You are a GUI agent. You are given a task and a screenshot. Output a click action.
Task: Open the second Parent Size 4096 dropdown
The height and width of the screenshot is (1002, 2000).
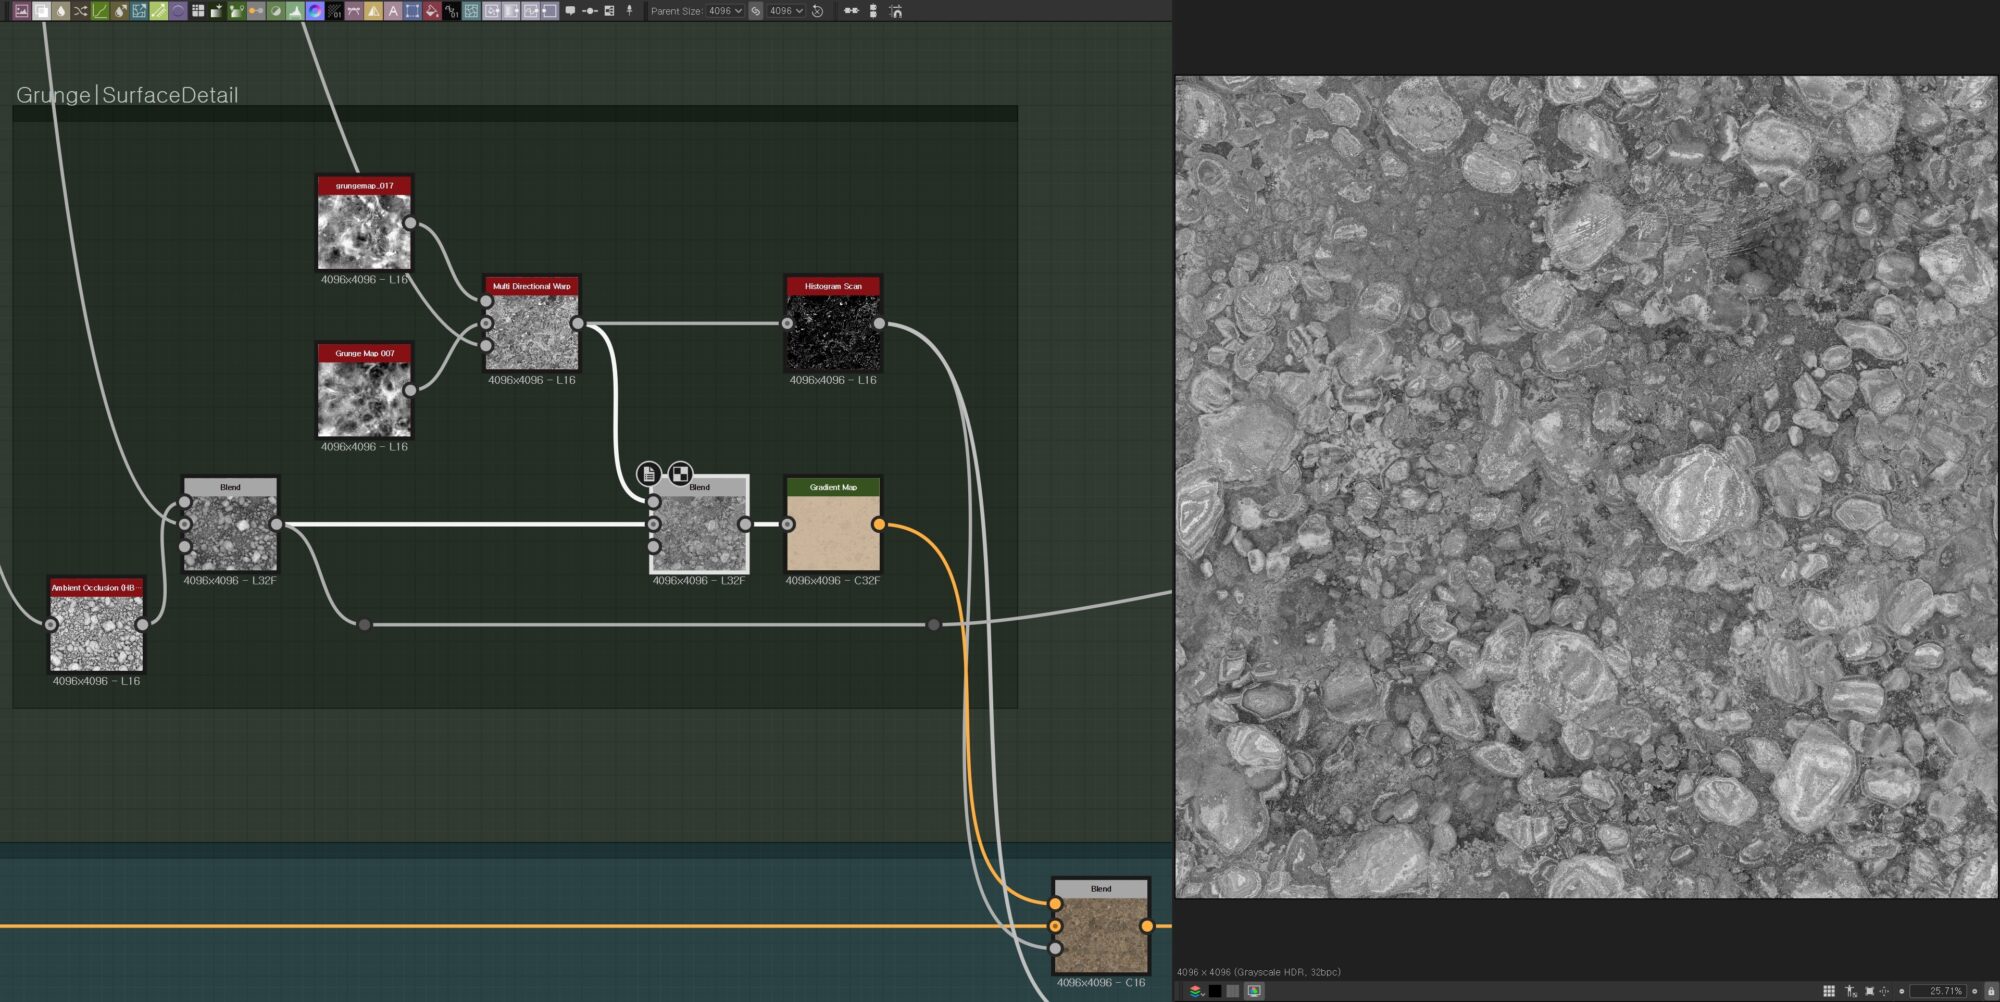coord(786,11)
